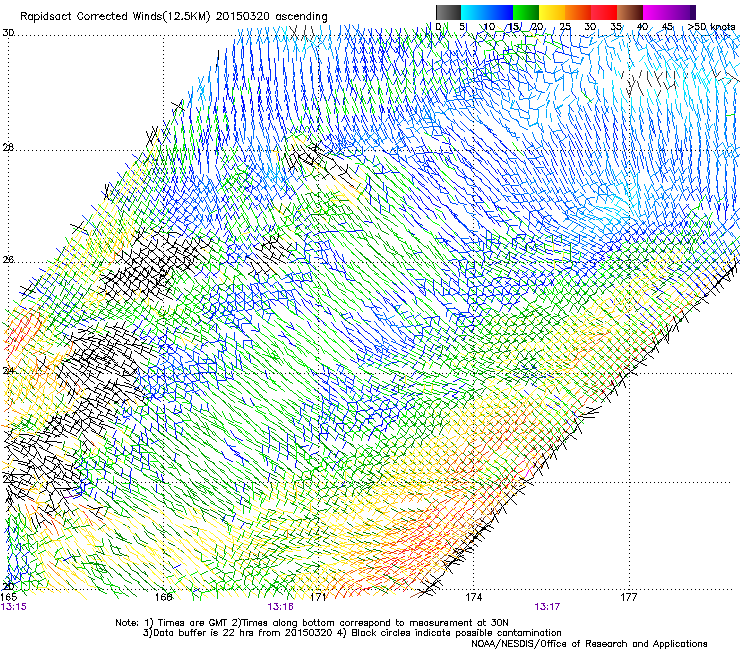Click latitude label '26' on left axis
This screenshot has width=740, height=650.
pos(8,260)
